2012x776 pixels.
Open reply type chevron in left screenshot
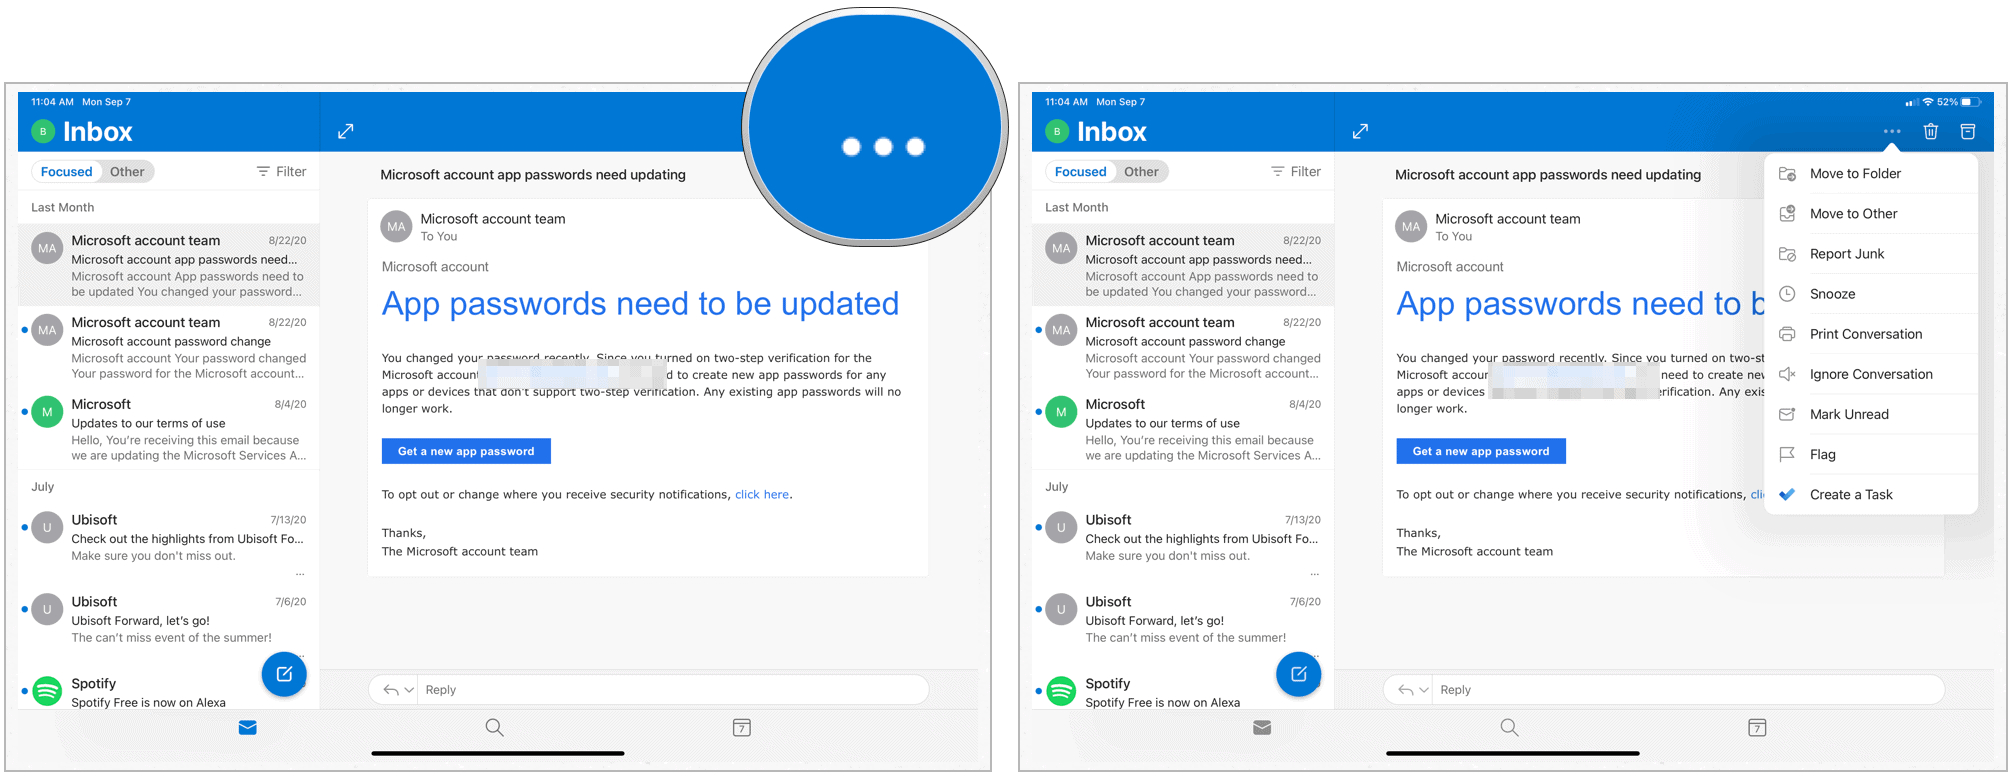click(x=409, y=690)
